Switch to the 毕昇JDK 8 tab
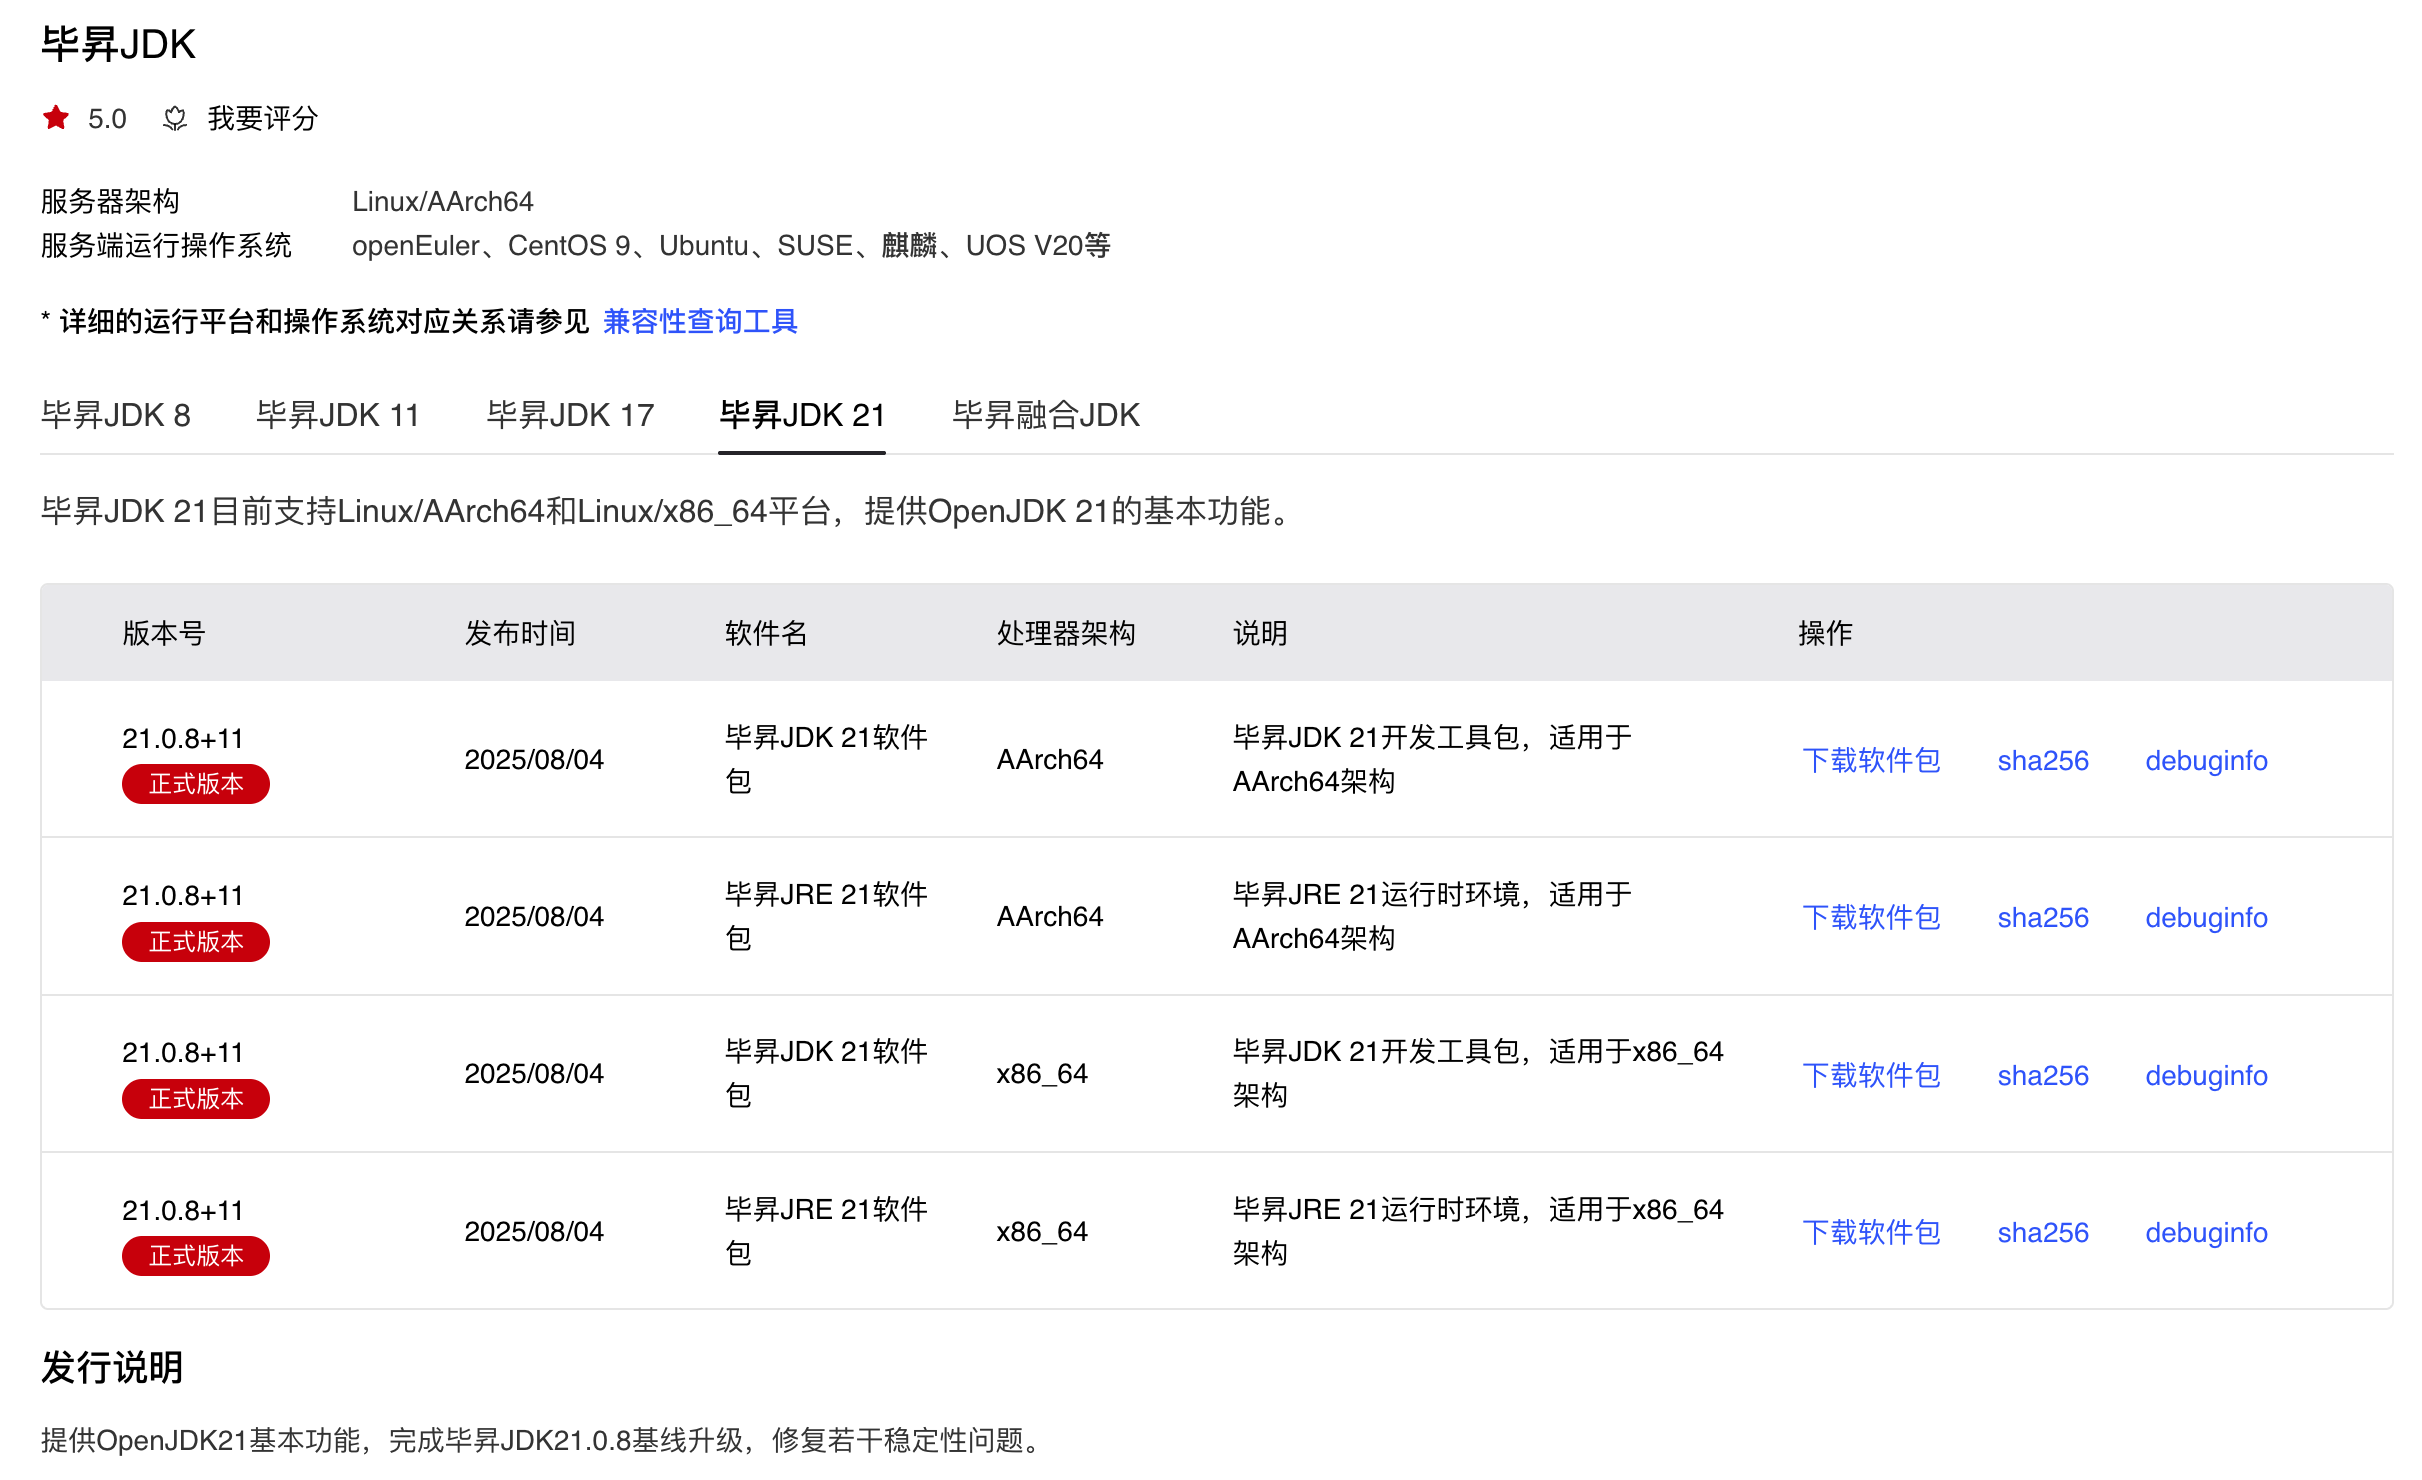The height and width of the screenshot is (1480, 2422). (x=116, y=415)
